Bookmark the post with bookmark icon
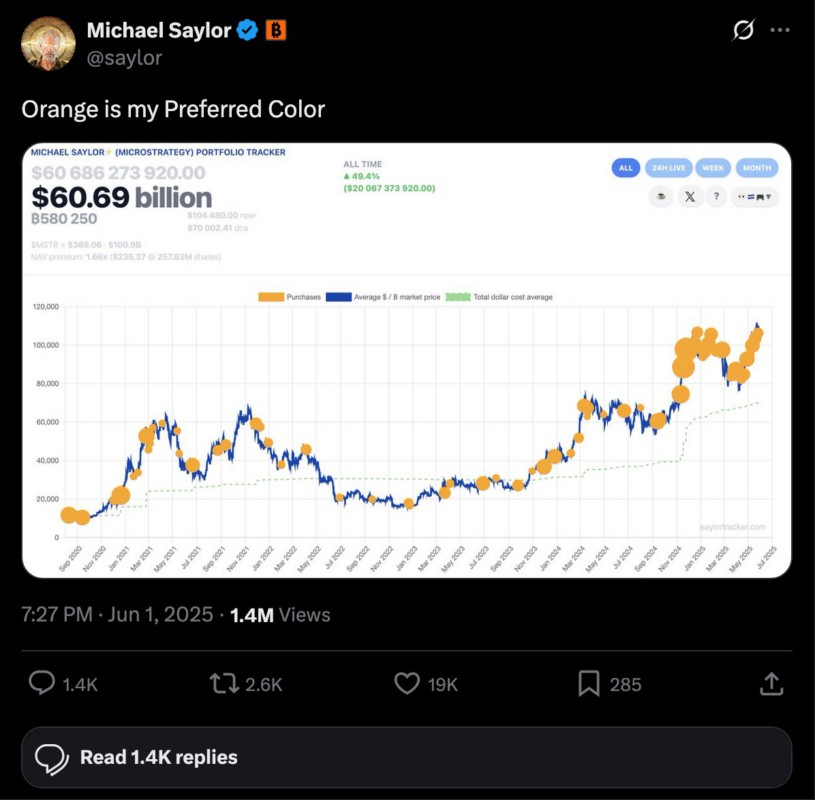 point(589,684)
